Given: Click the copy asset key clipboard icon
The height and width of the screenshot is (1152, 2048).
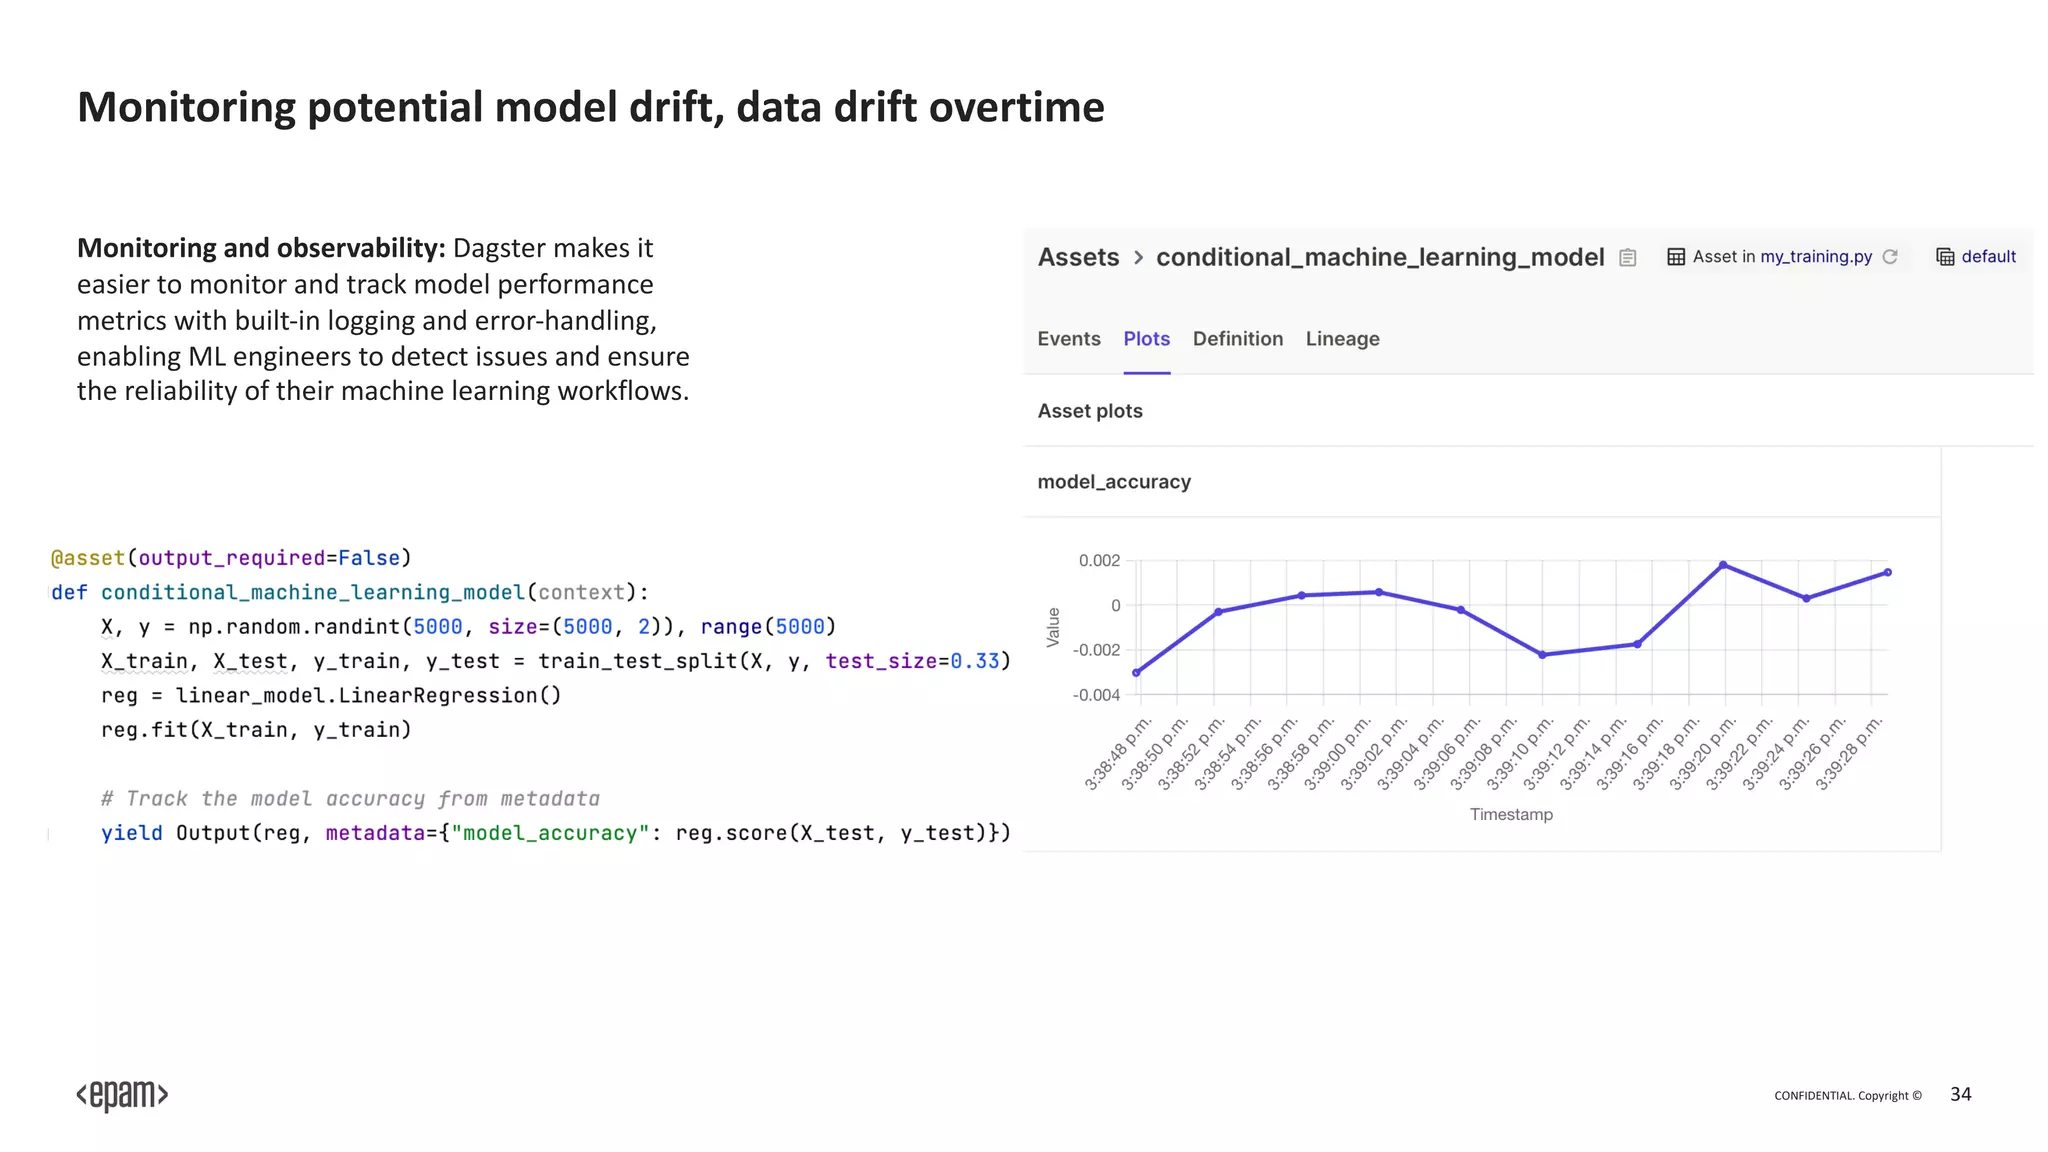Looking at the screenshot, I should [x=1628, y=258].
